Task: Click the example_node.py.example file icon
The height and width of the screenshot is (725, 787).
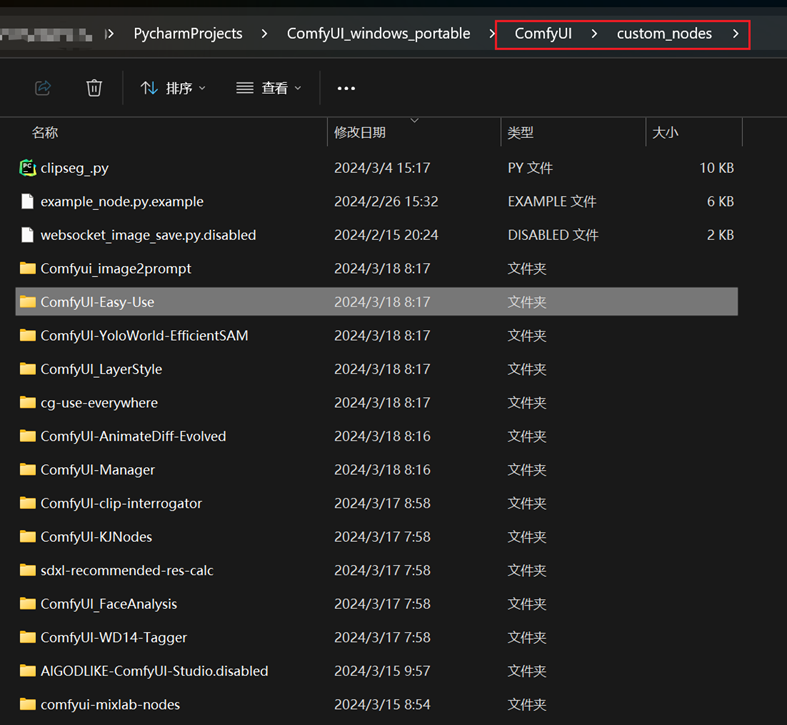Action: tap(28, 202)
